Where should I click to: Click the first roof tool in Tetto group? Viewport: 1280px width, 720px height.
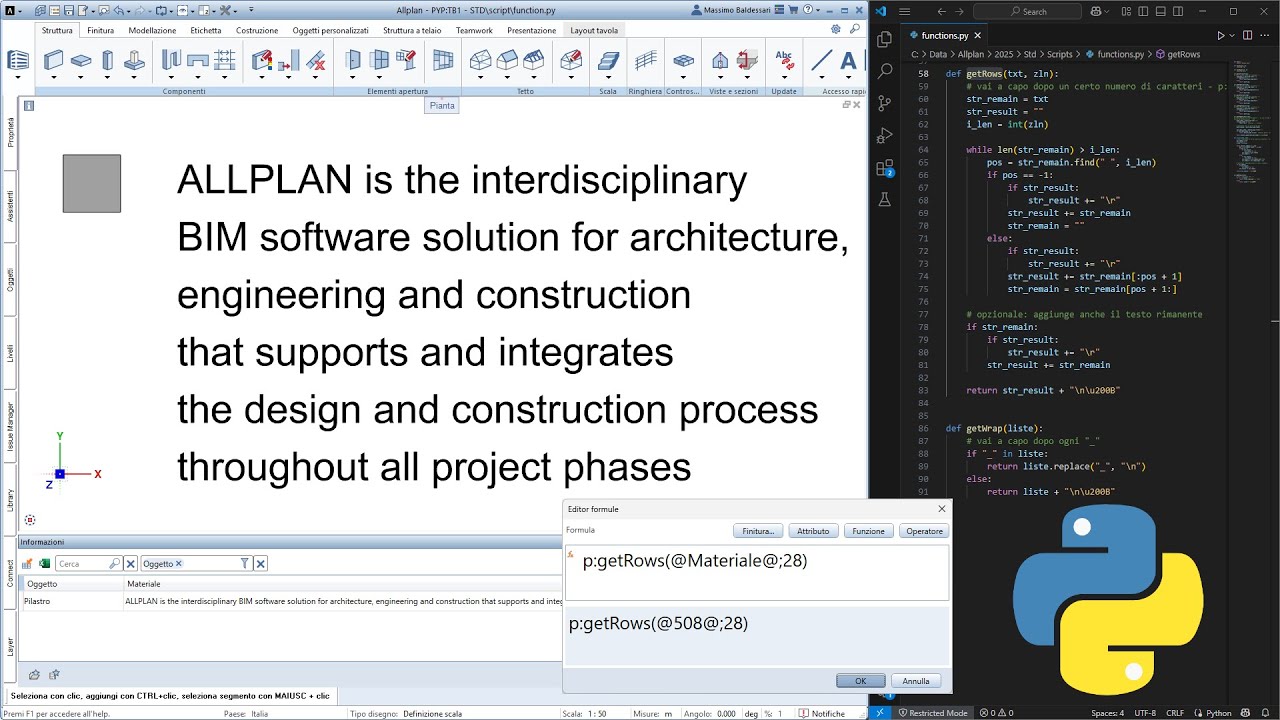481,60
